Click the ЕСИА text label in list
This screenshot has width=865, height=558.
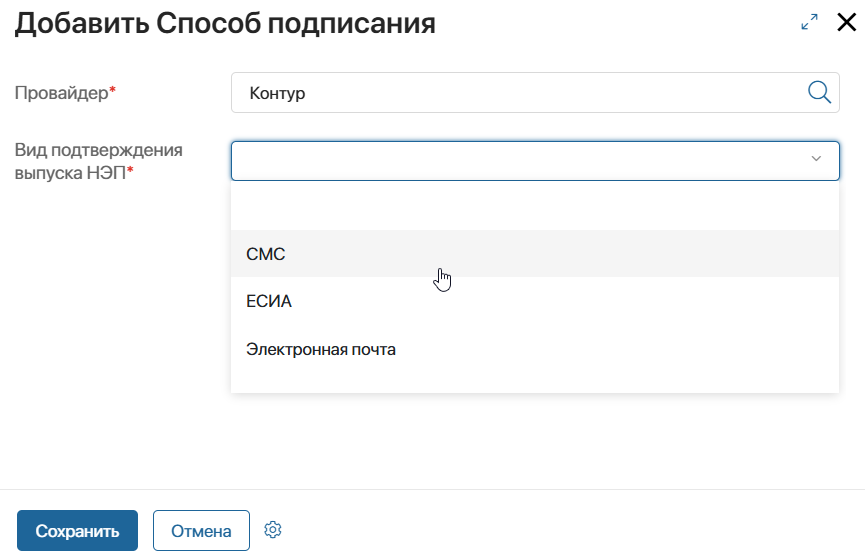click(x=269, y=301)
